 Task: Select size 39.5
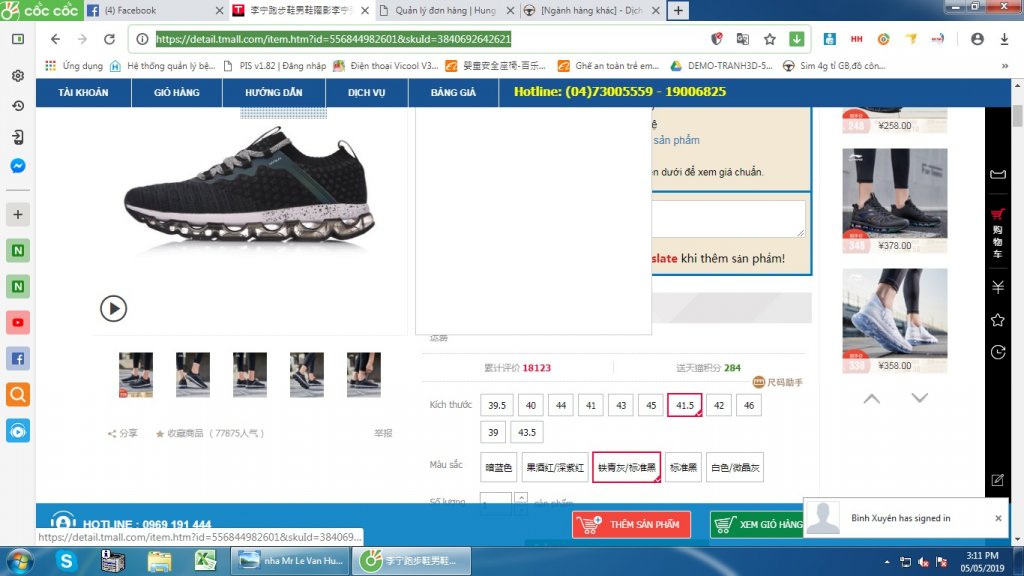click(497, 406)
